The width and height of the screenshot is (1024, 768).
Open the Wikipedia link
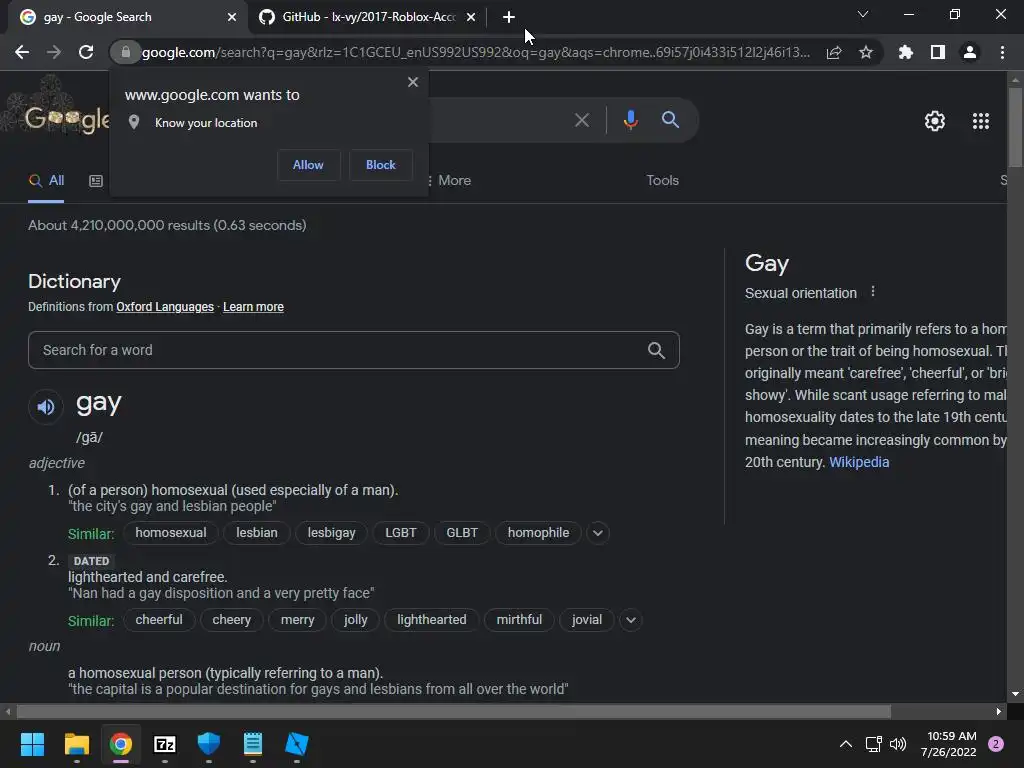tap(859, 462)
